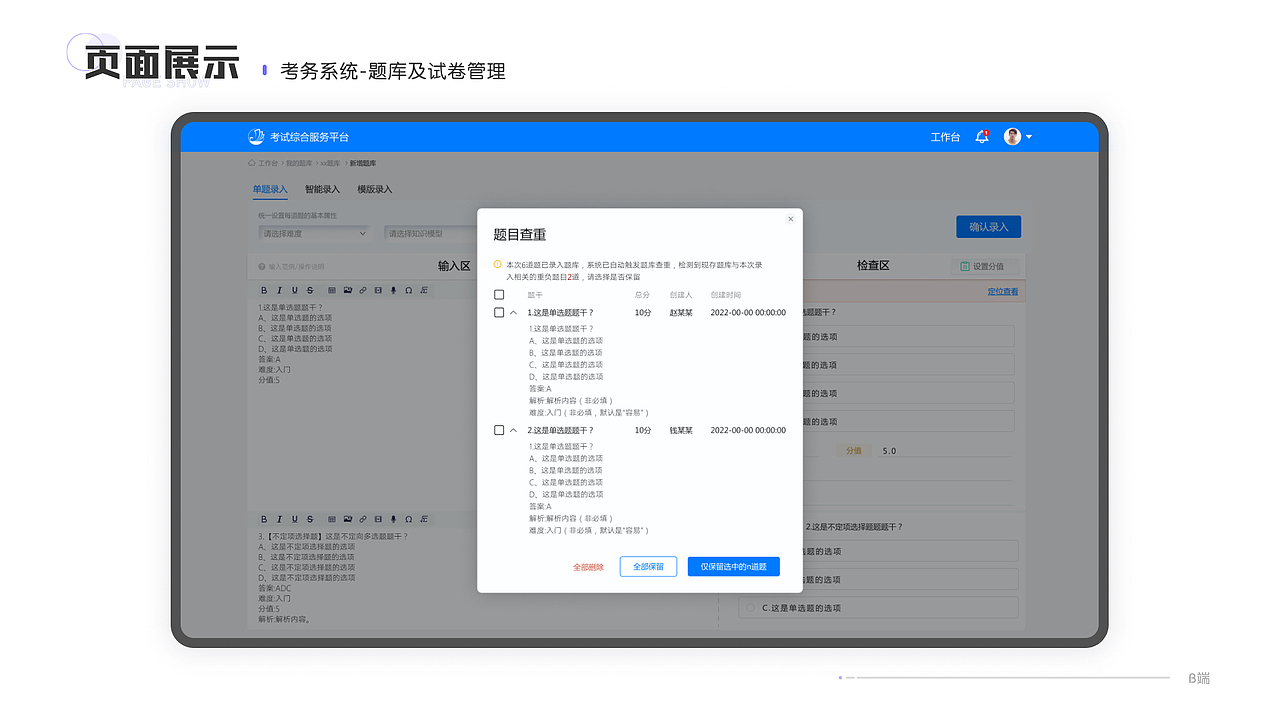Click creator name 赵某某
The width and height of the screenshot is (1280, 720).
(x=681, y=313)
